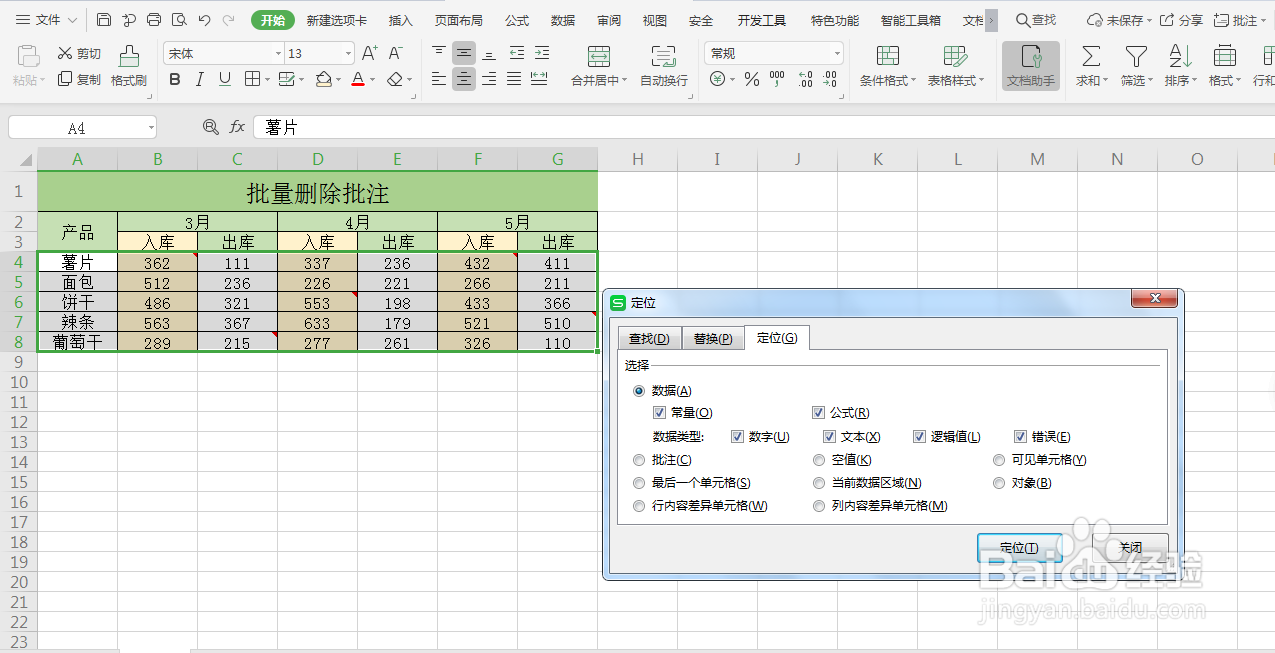Open the number format dropdown (常规)

click(837, 54)
